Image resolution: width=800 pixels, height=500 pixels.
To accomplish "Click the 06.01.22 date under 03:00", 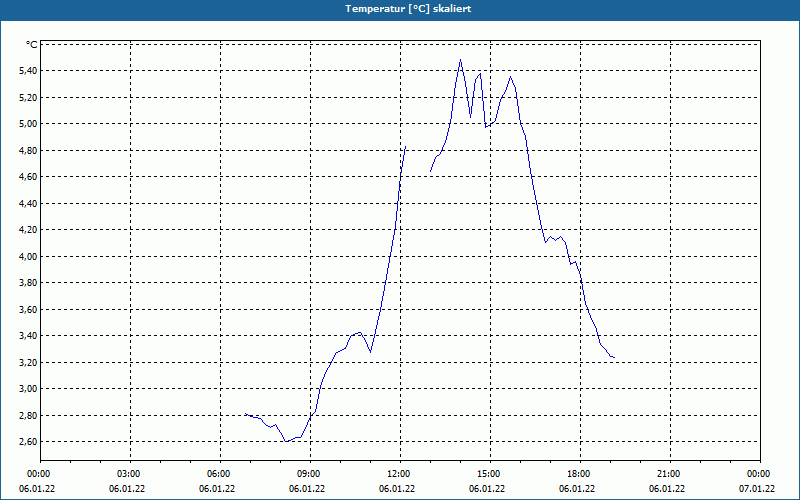I will (x=127, y=489).
